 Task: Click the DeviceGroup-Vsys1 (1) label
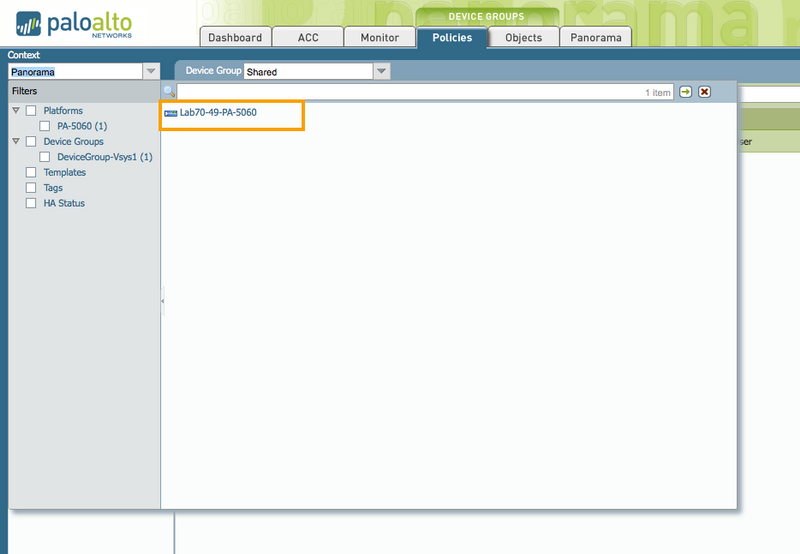pyautogui.click(x=105, y=157)
